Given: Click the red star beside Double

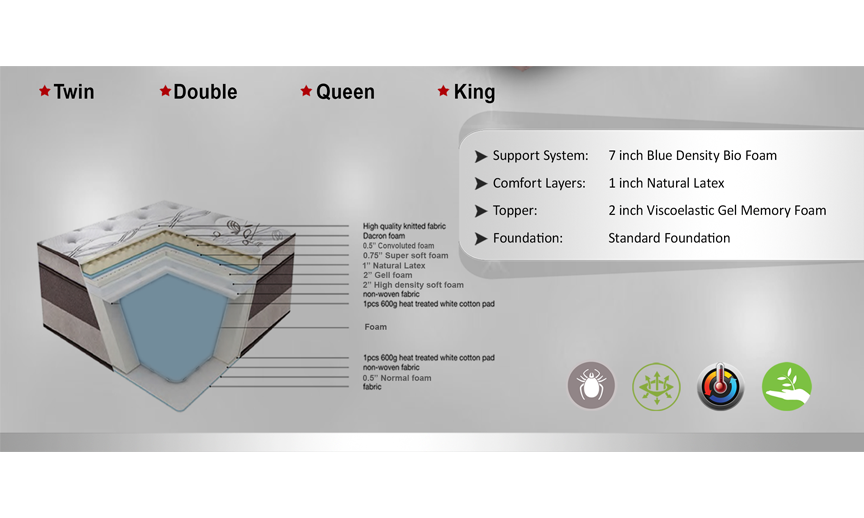Looking at the screenshot, I should [165, 91].
